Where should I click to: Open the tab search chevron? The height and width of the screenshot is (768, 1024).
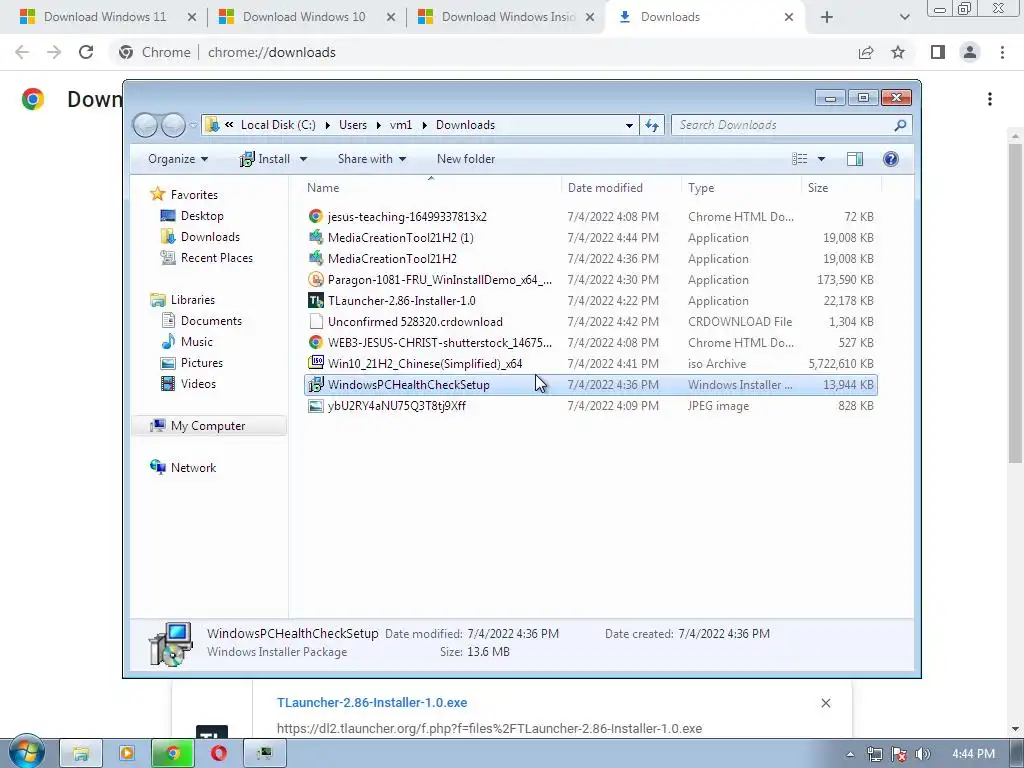[904, 18]
